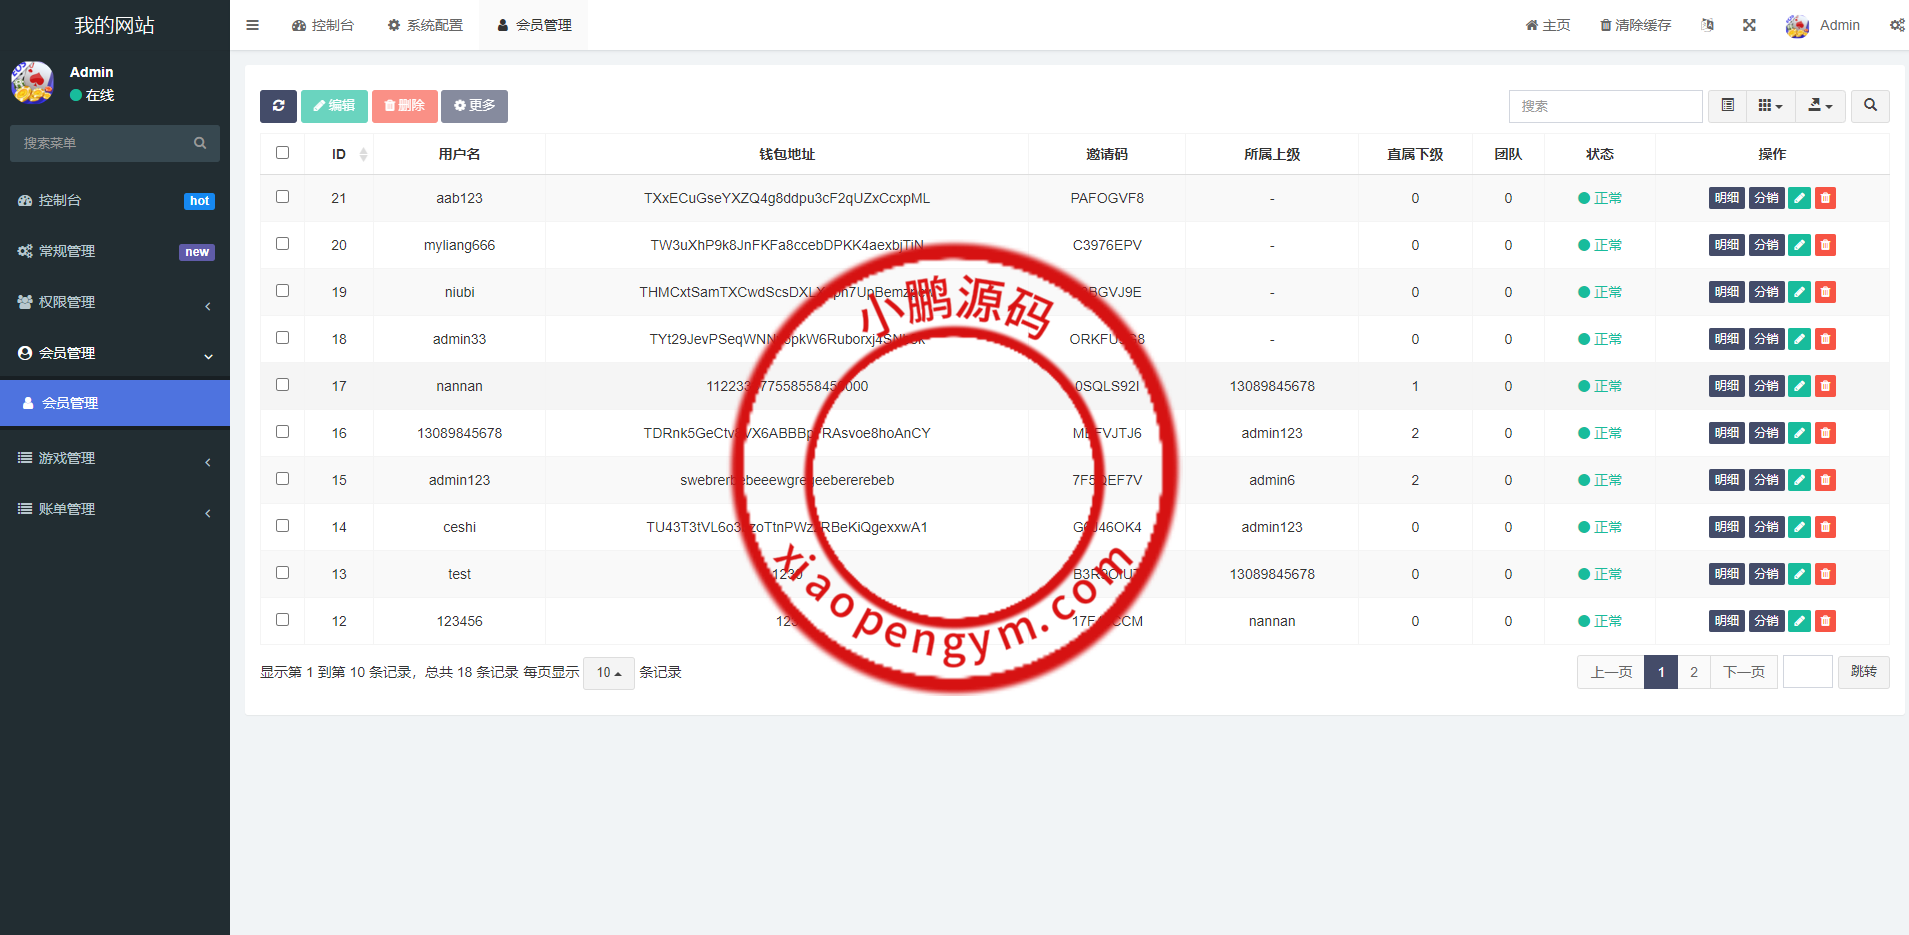Click the language switch icon in header
Viewport: 1909px width, 935px height.
[1707, 25]
